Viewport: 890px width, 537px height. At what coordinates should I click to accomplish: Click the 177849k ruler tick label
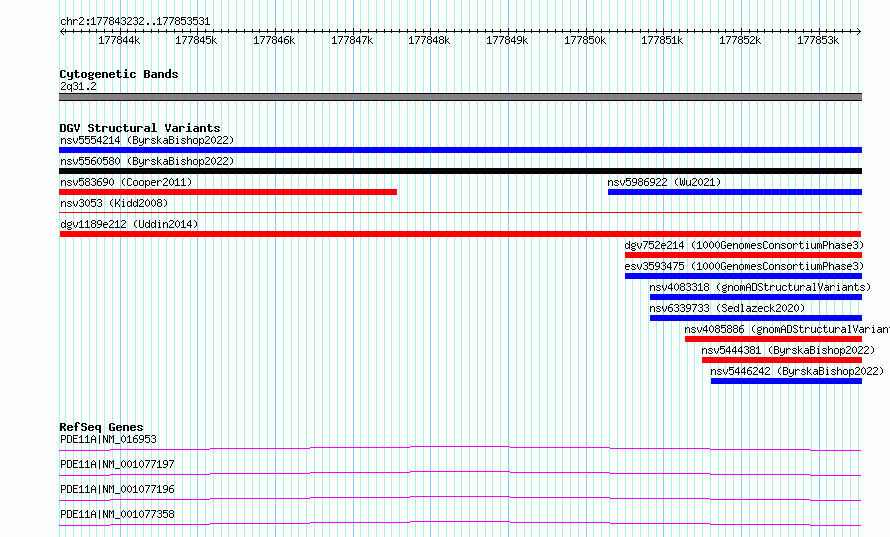507,40
